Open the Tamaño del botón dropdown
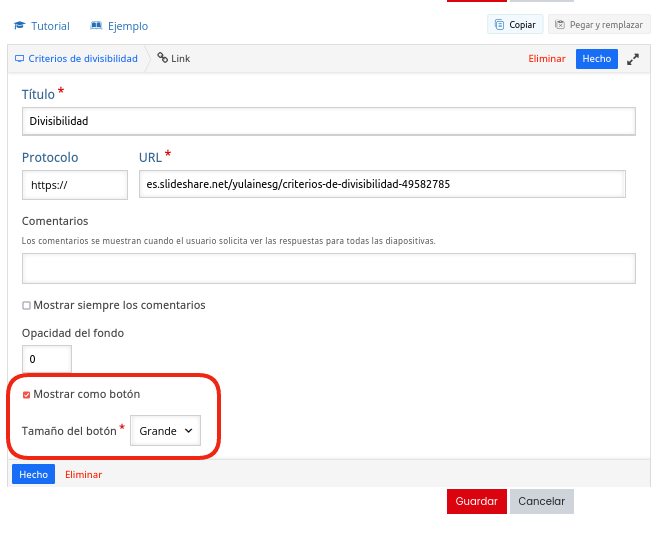651x533 pixels. 165,430
